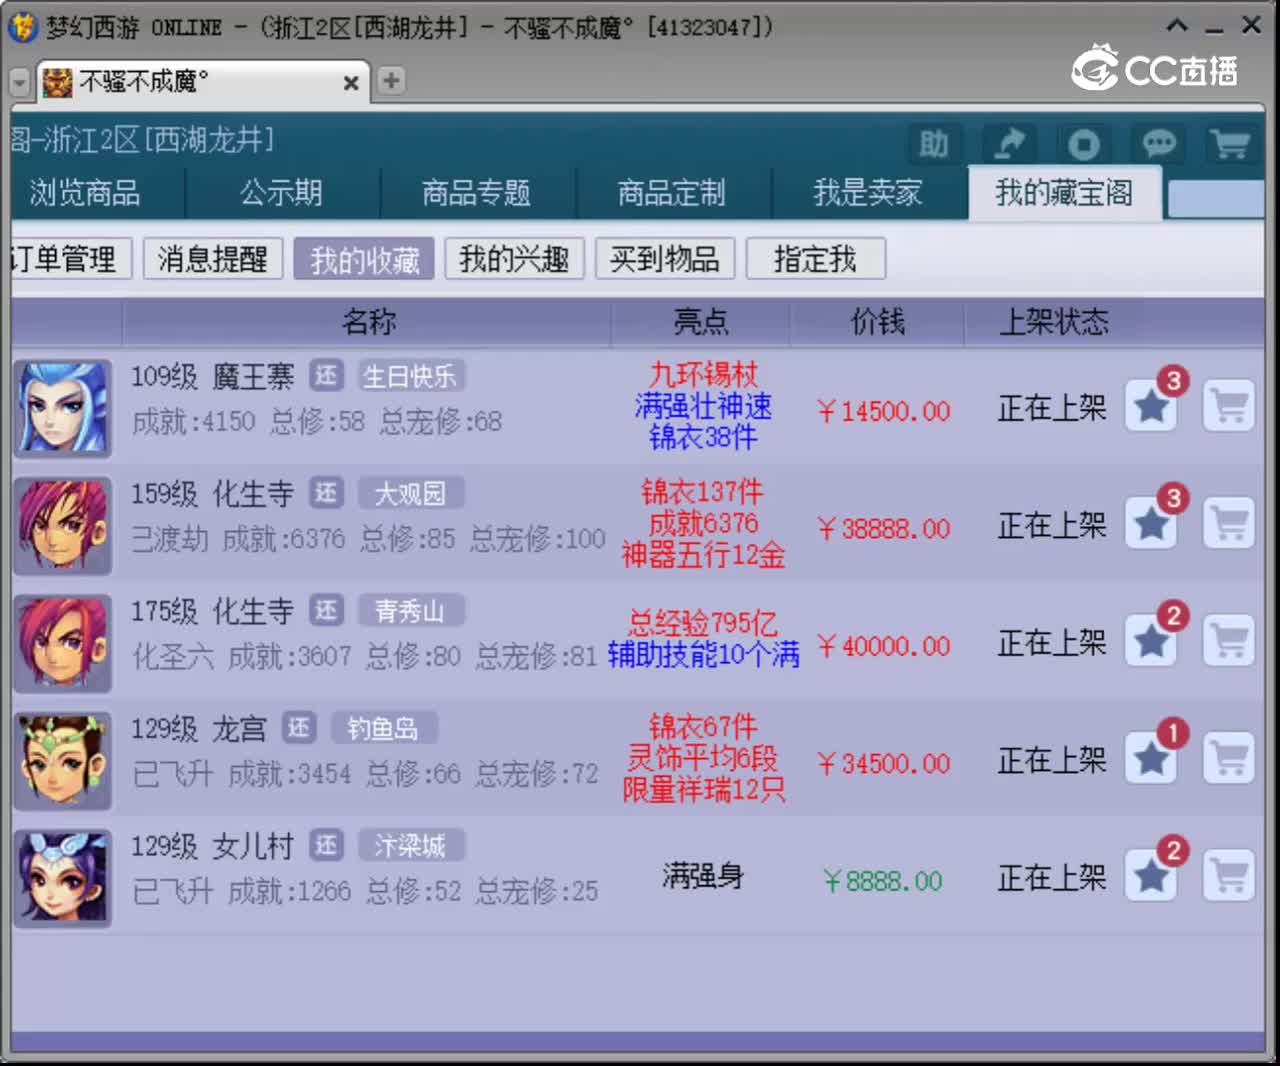The image size is (1280, 1066).
Task: Click server tag 青秀山
Action: click(x=410, y=610)
